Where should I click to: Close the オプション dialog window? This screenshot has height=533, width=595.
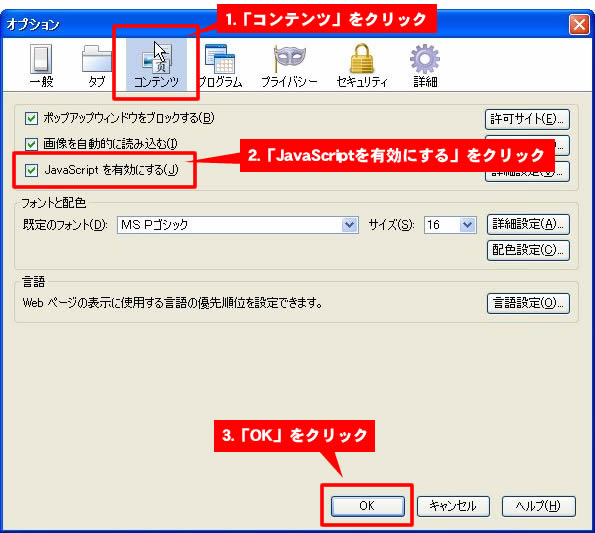pos(579,25)
